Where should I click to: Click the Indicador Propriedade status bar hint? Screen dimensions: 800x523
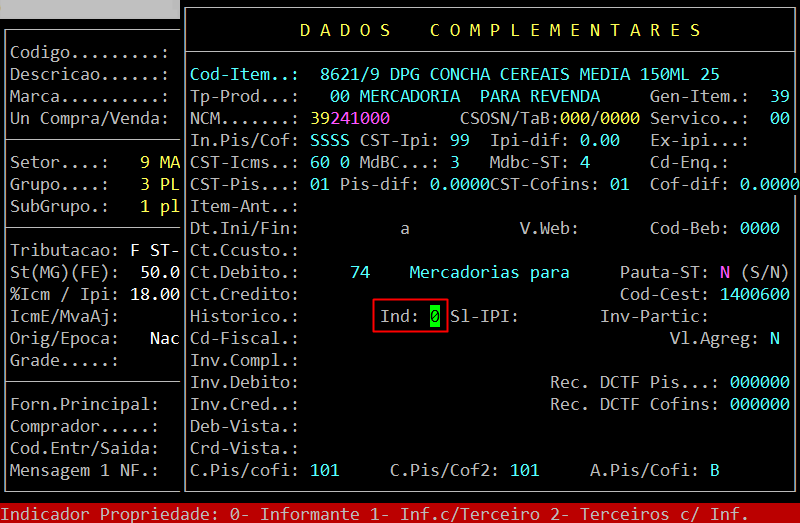coord(375,514)
